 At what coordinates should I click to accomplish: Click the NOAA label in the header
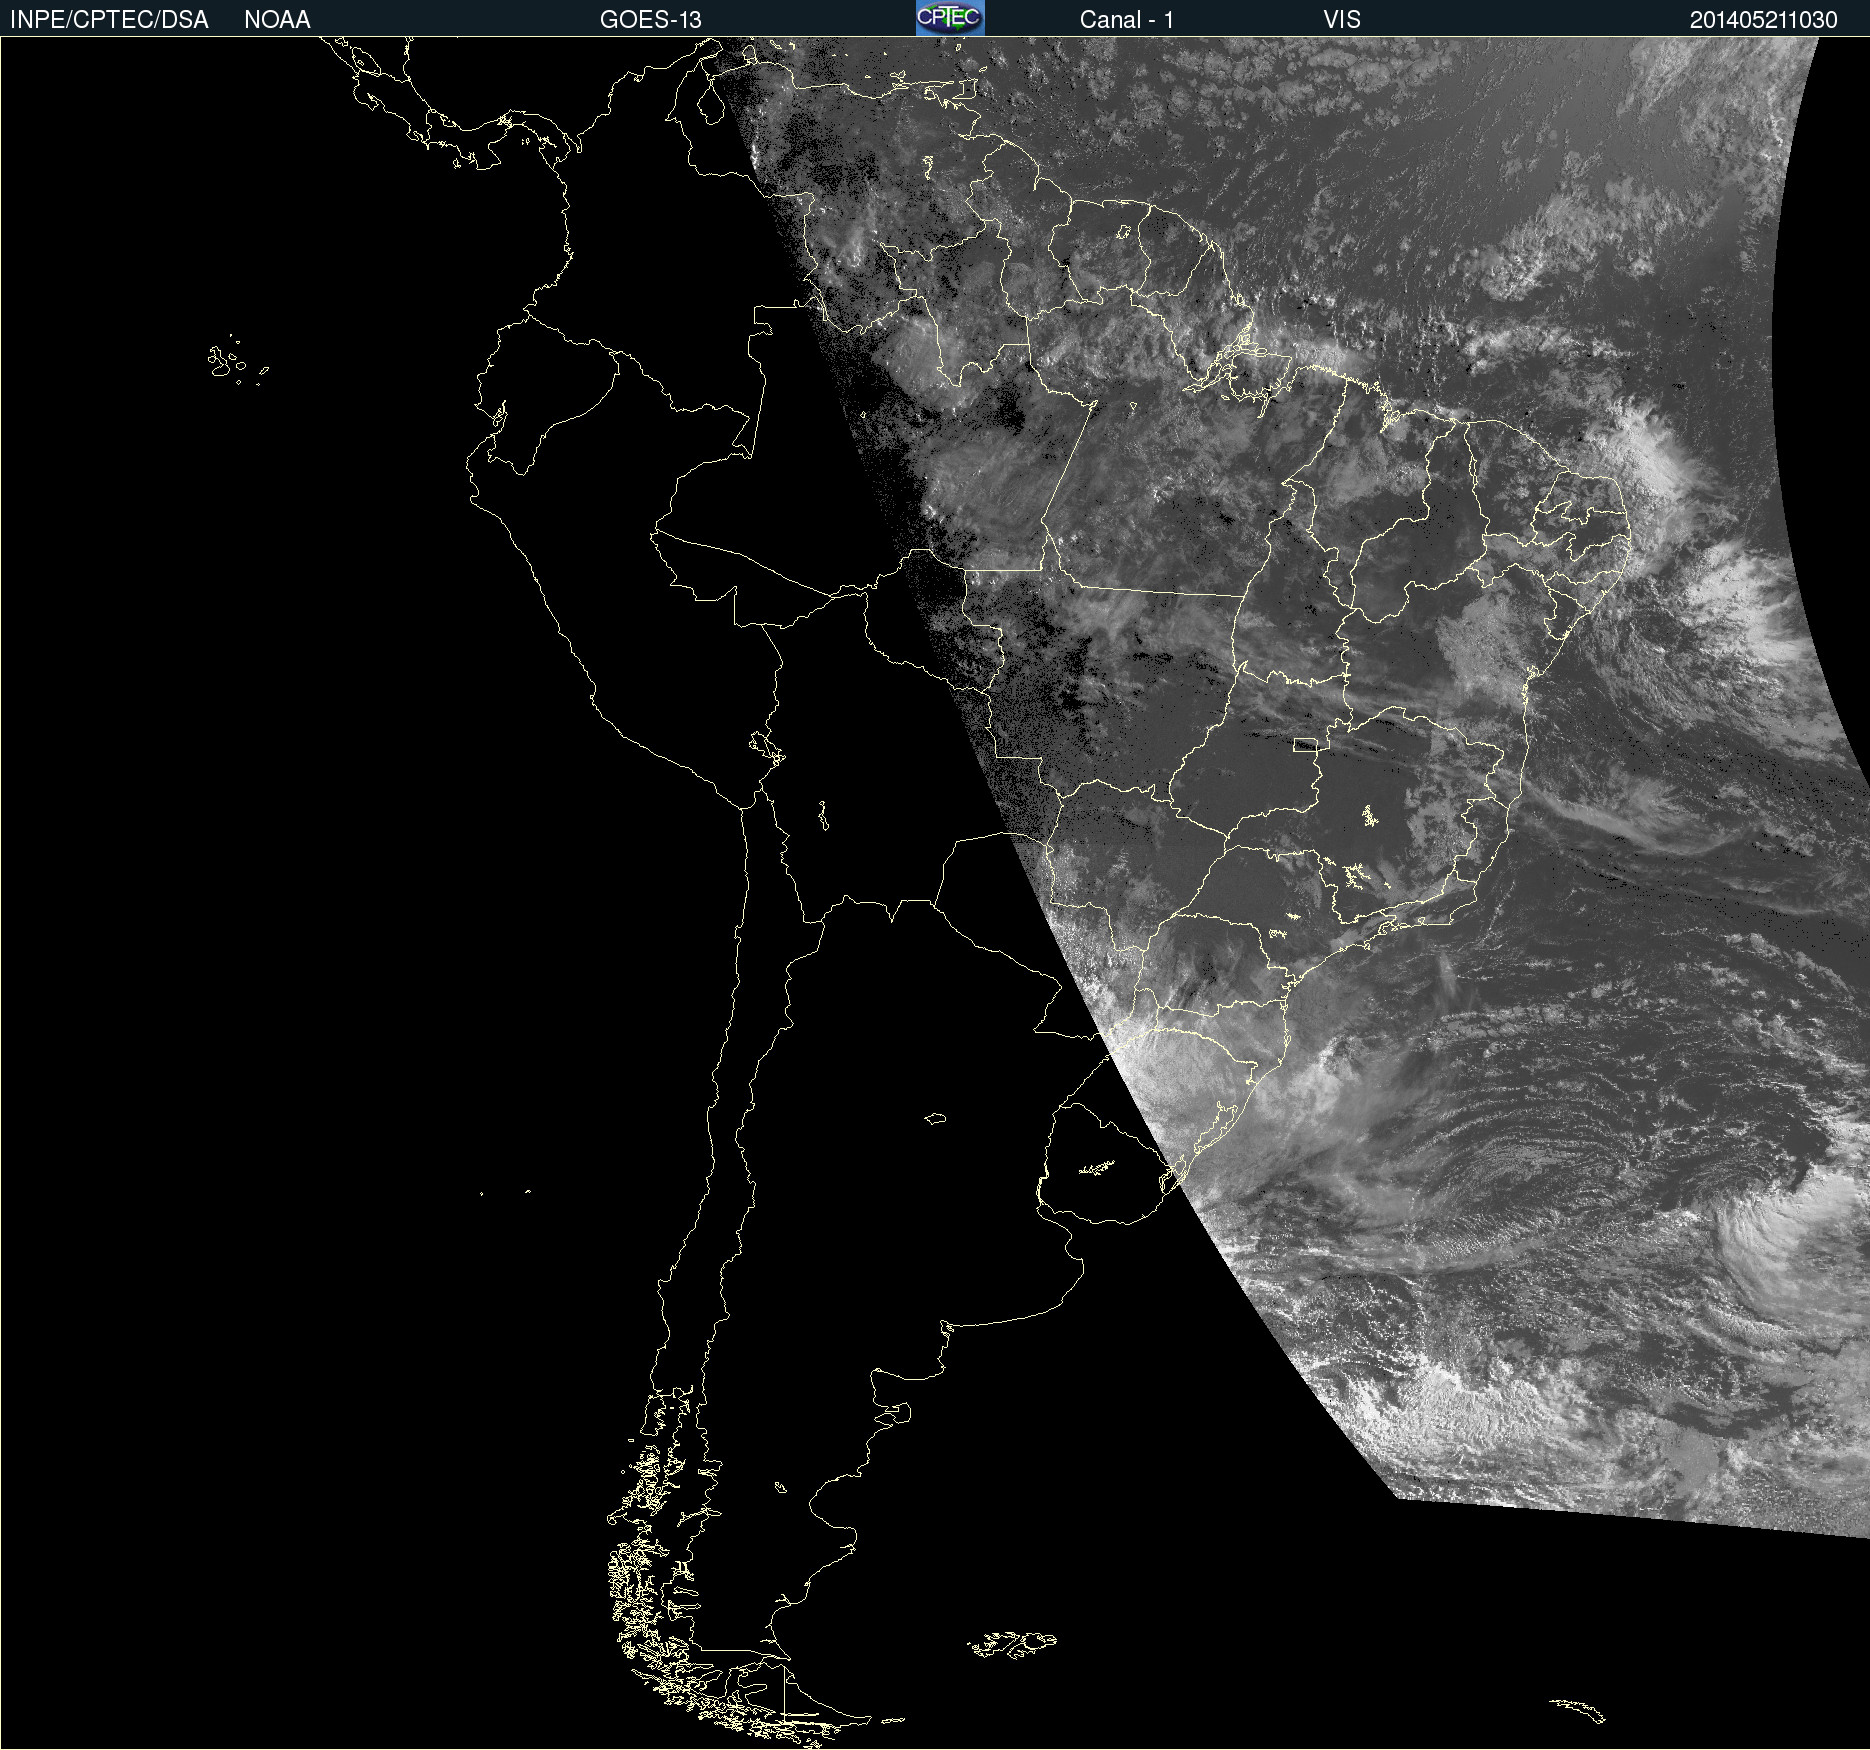point(277,20)
